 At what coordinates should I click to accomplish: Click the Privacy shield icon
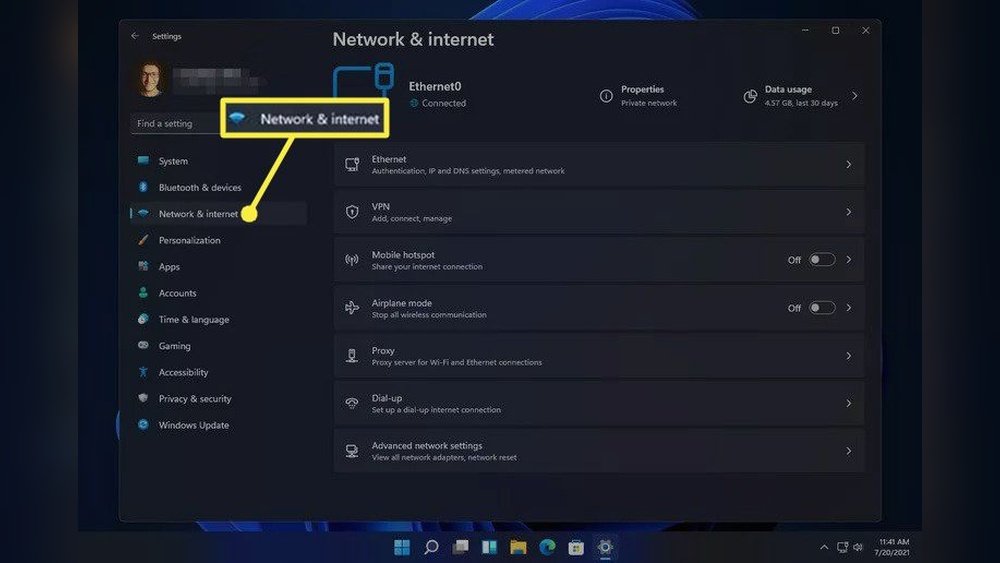[143, 398]
